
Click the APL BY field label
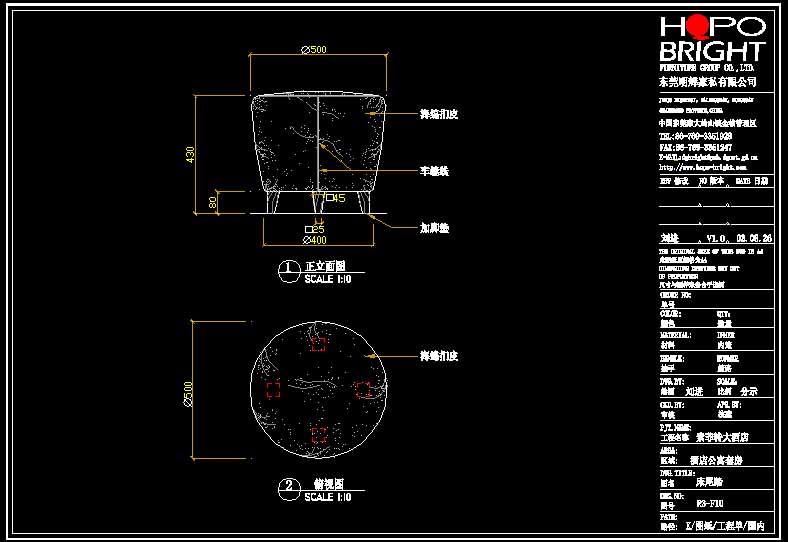tap(729, 405)
